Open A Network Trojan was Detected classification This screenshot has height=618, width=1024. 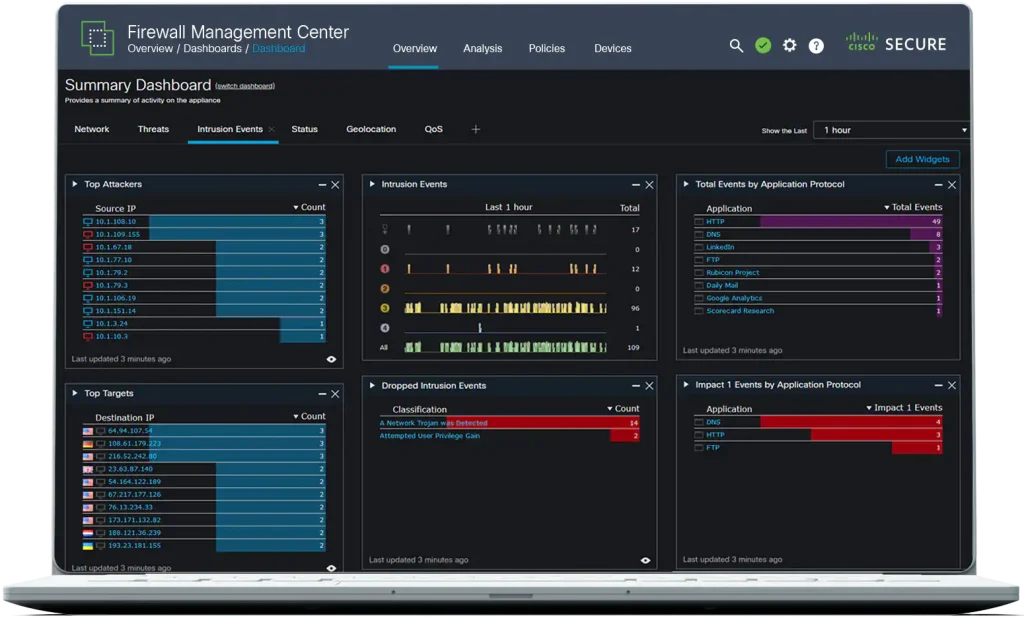click(433, 423)
